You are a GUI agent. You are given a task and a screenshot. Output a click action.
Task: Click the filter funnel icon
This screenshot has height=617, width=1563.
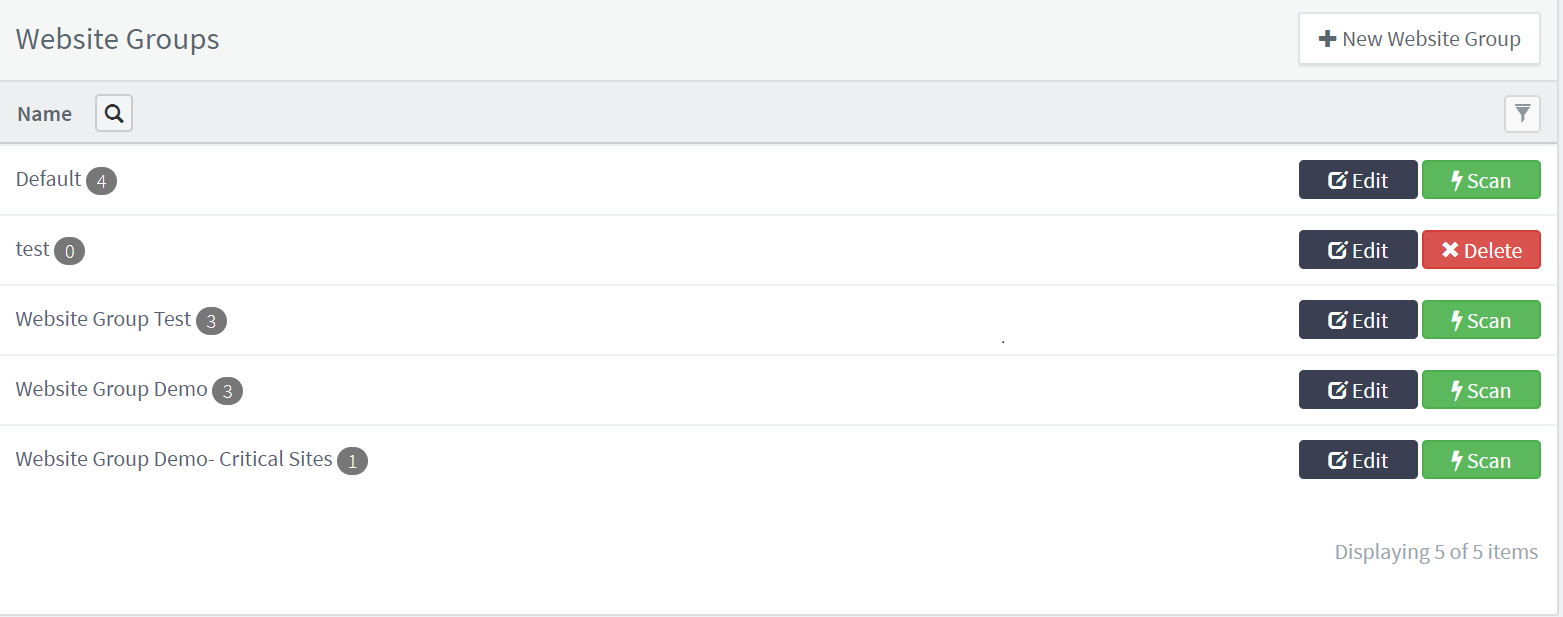coord(1522,113)
